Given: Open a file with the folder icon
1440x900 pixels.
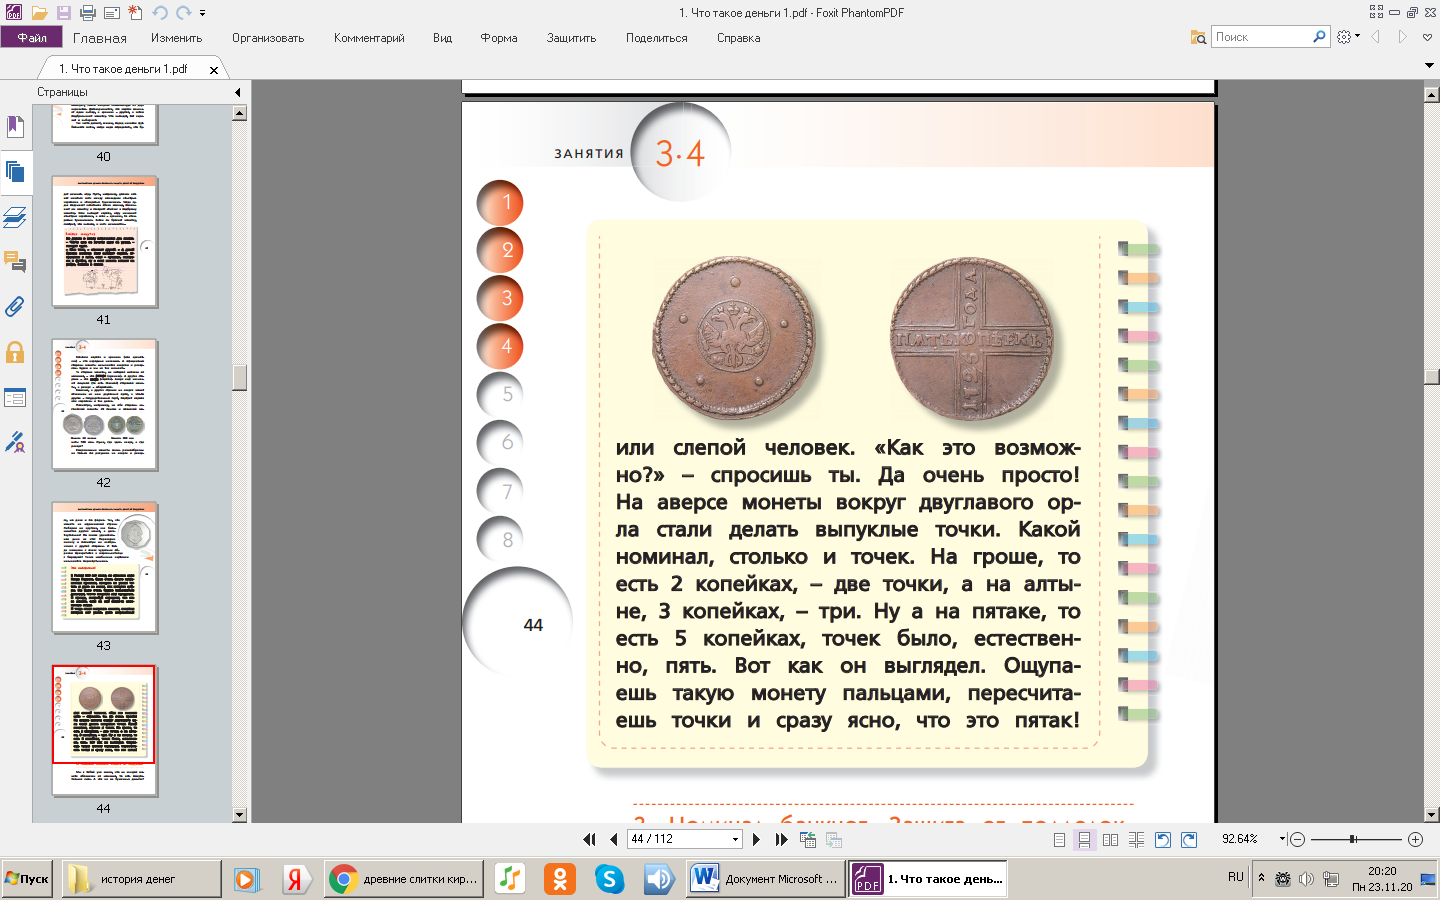Looking at the screenshot, I should coord(39,13).
